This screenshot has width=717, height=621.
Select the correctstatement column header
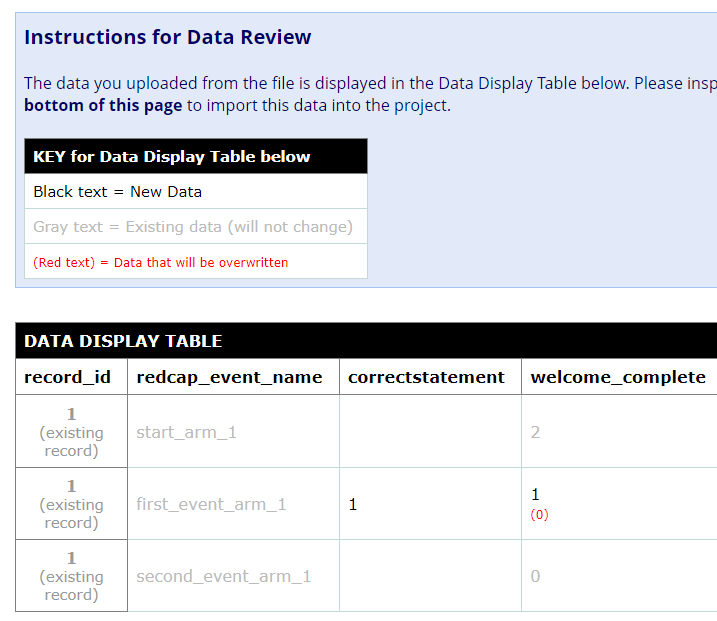[426, 377]
